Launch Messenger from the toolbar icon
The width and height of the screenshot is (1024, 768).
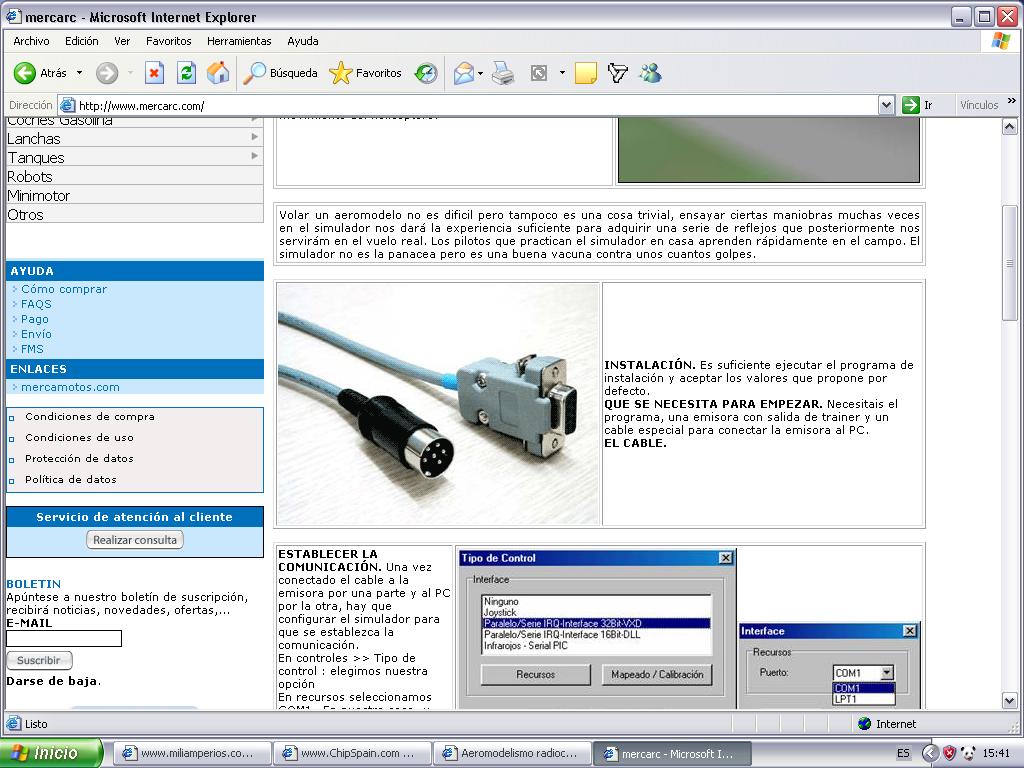click(650, 73)
